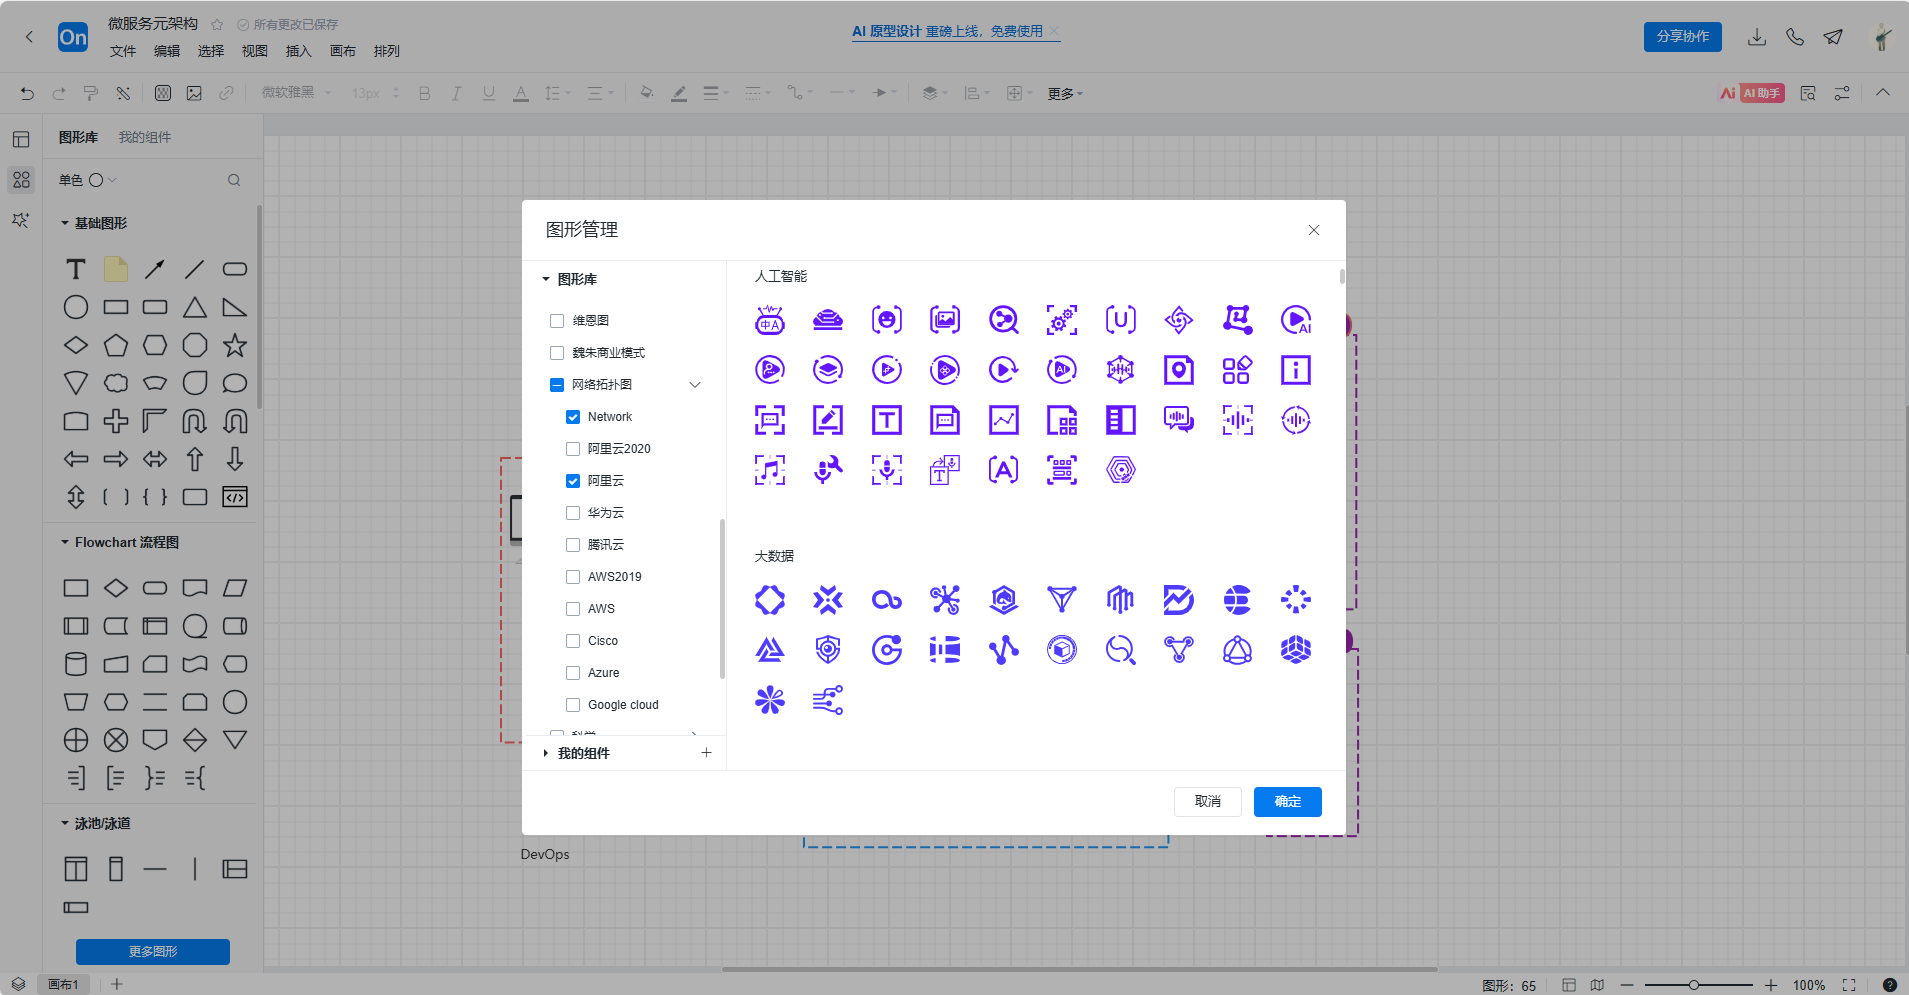The image size is (1909, 995).
Task: Check the Google cloud checkbox
Action: pyautogui.click(x=573, y=705)
